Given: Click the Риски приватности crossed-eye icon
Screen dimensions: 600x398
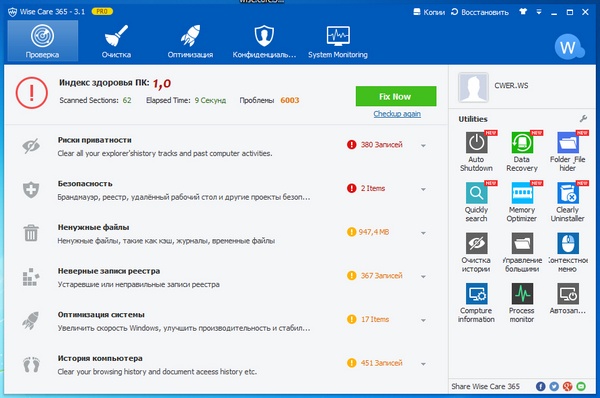Looking at the screenshot, I should coord(31,146).
